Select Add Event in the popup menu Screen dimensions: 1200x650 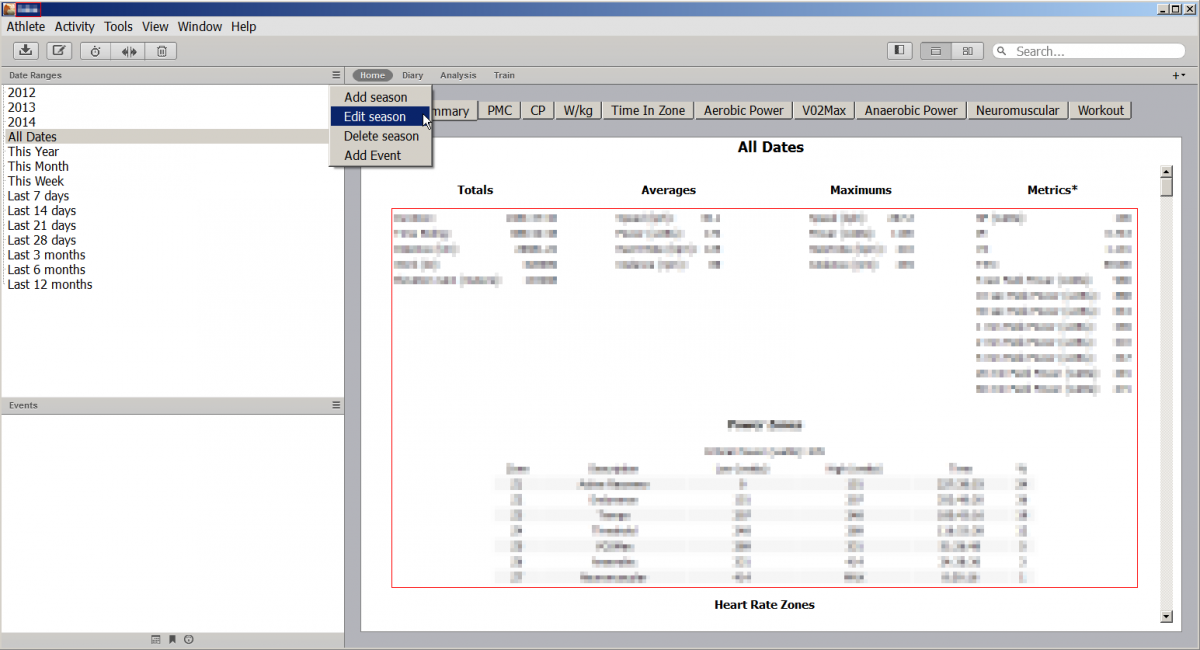tap(372, 155)
